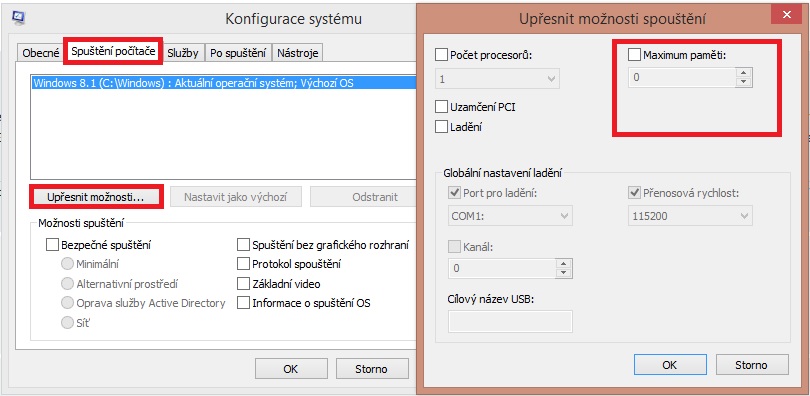810x396 pixels.
Task: Confirm with OK in advanced options dialog
Action: (669, 365)
